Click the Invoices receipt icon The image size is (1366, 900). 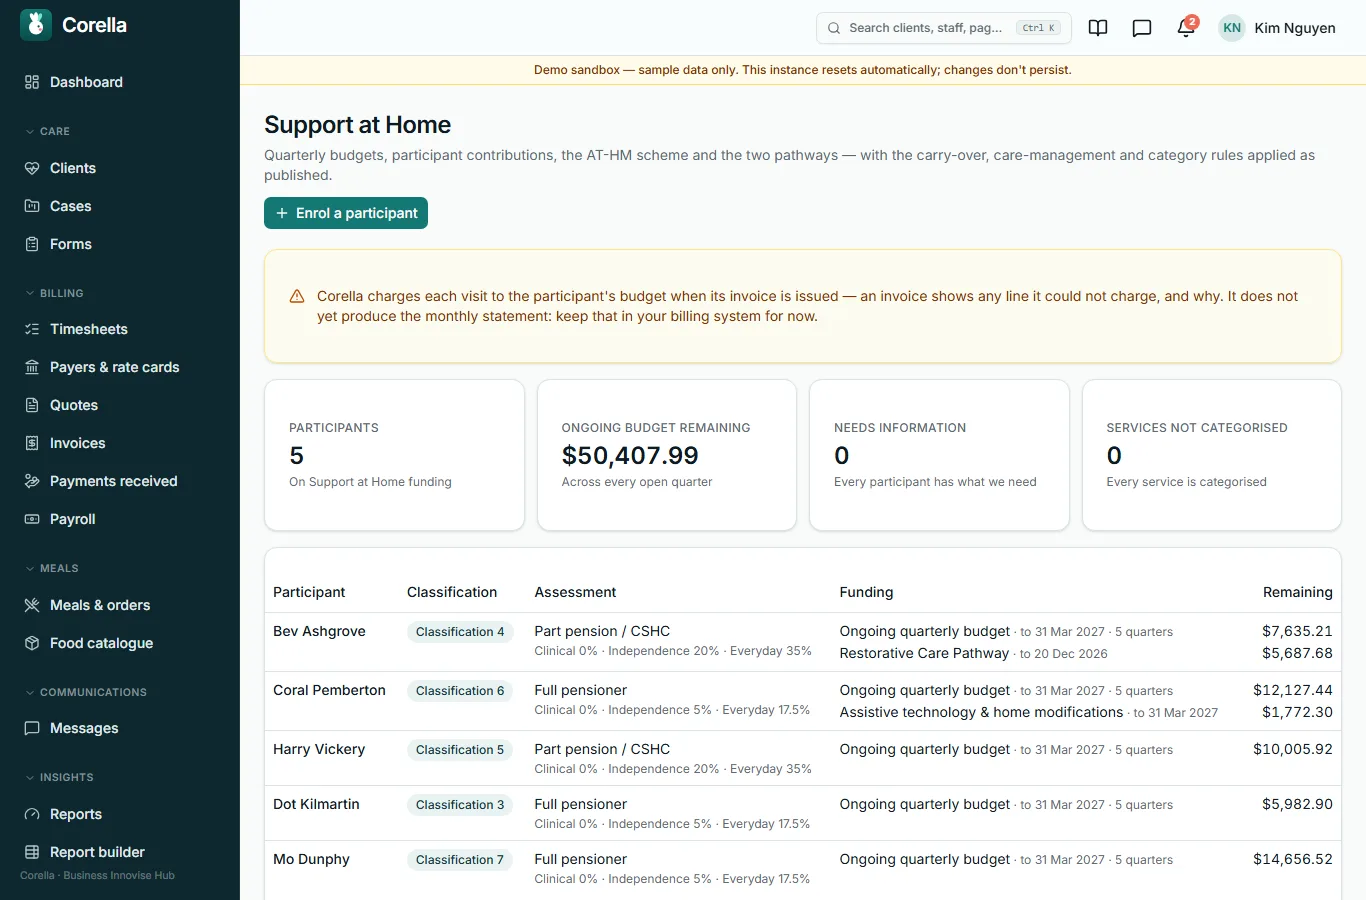32,443
